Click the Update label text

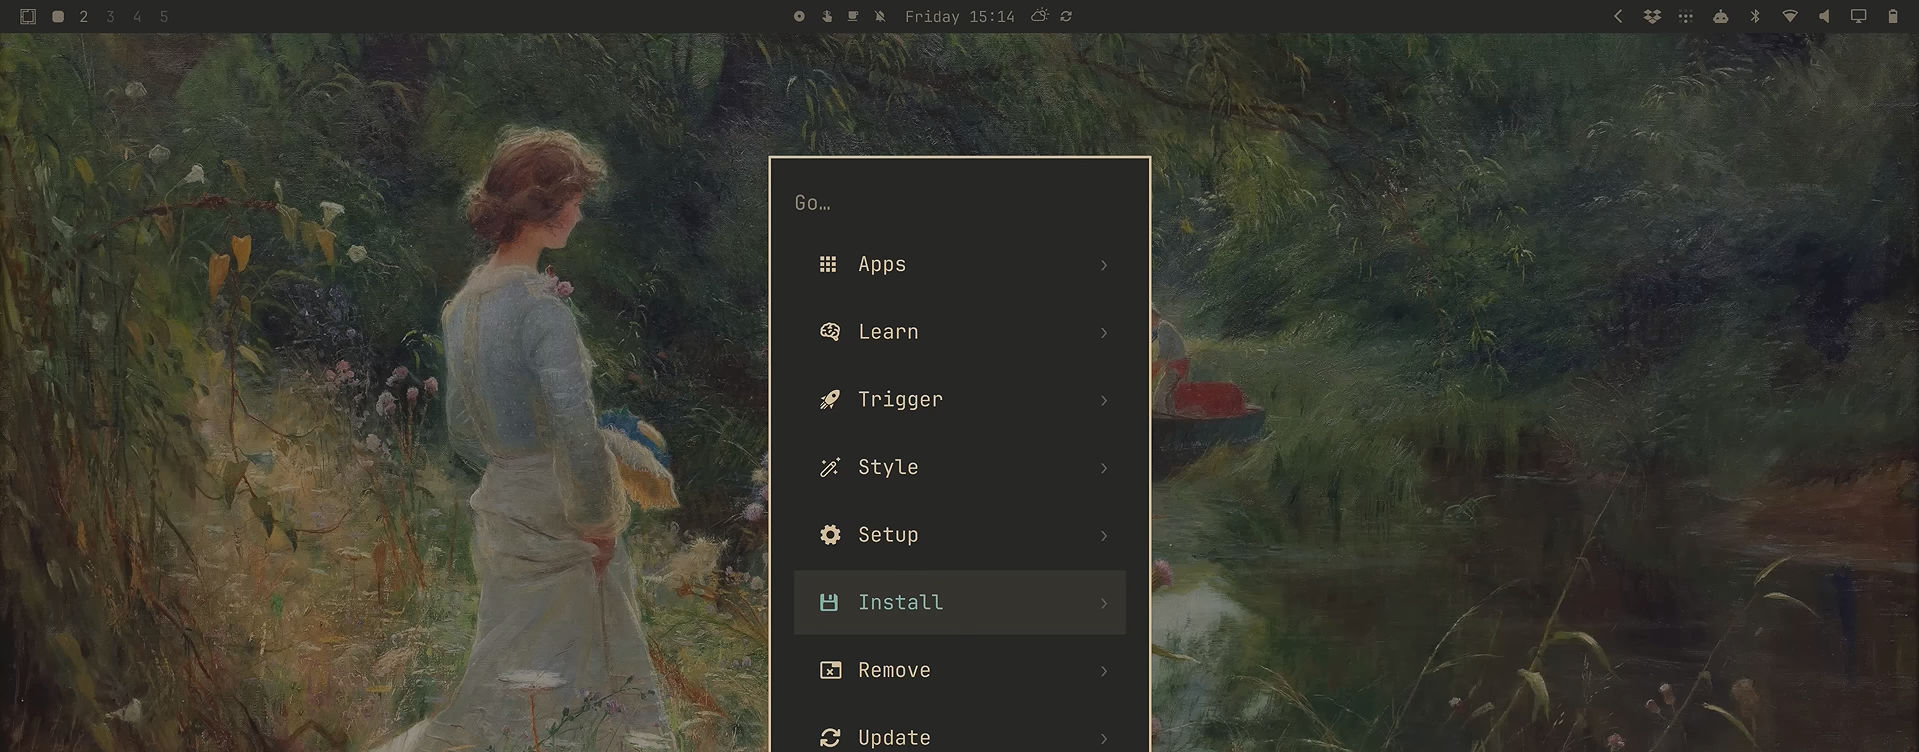[x=894, y=738]
